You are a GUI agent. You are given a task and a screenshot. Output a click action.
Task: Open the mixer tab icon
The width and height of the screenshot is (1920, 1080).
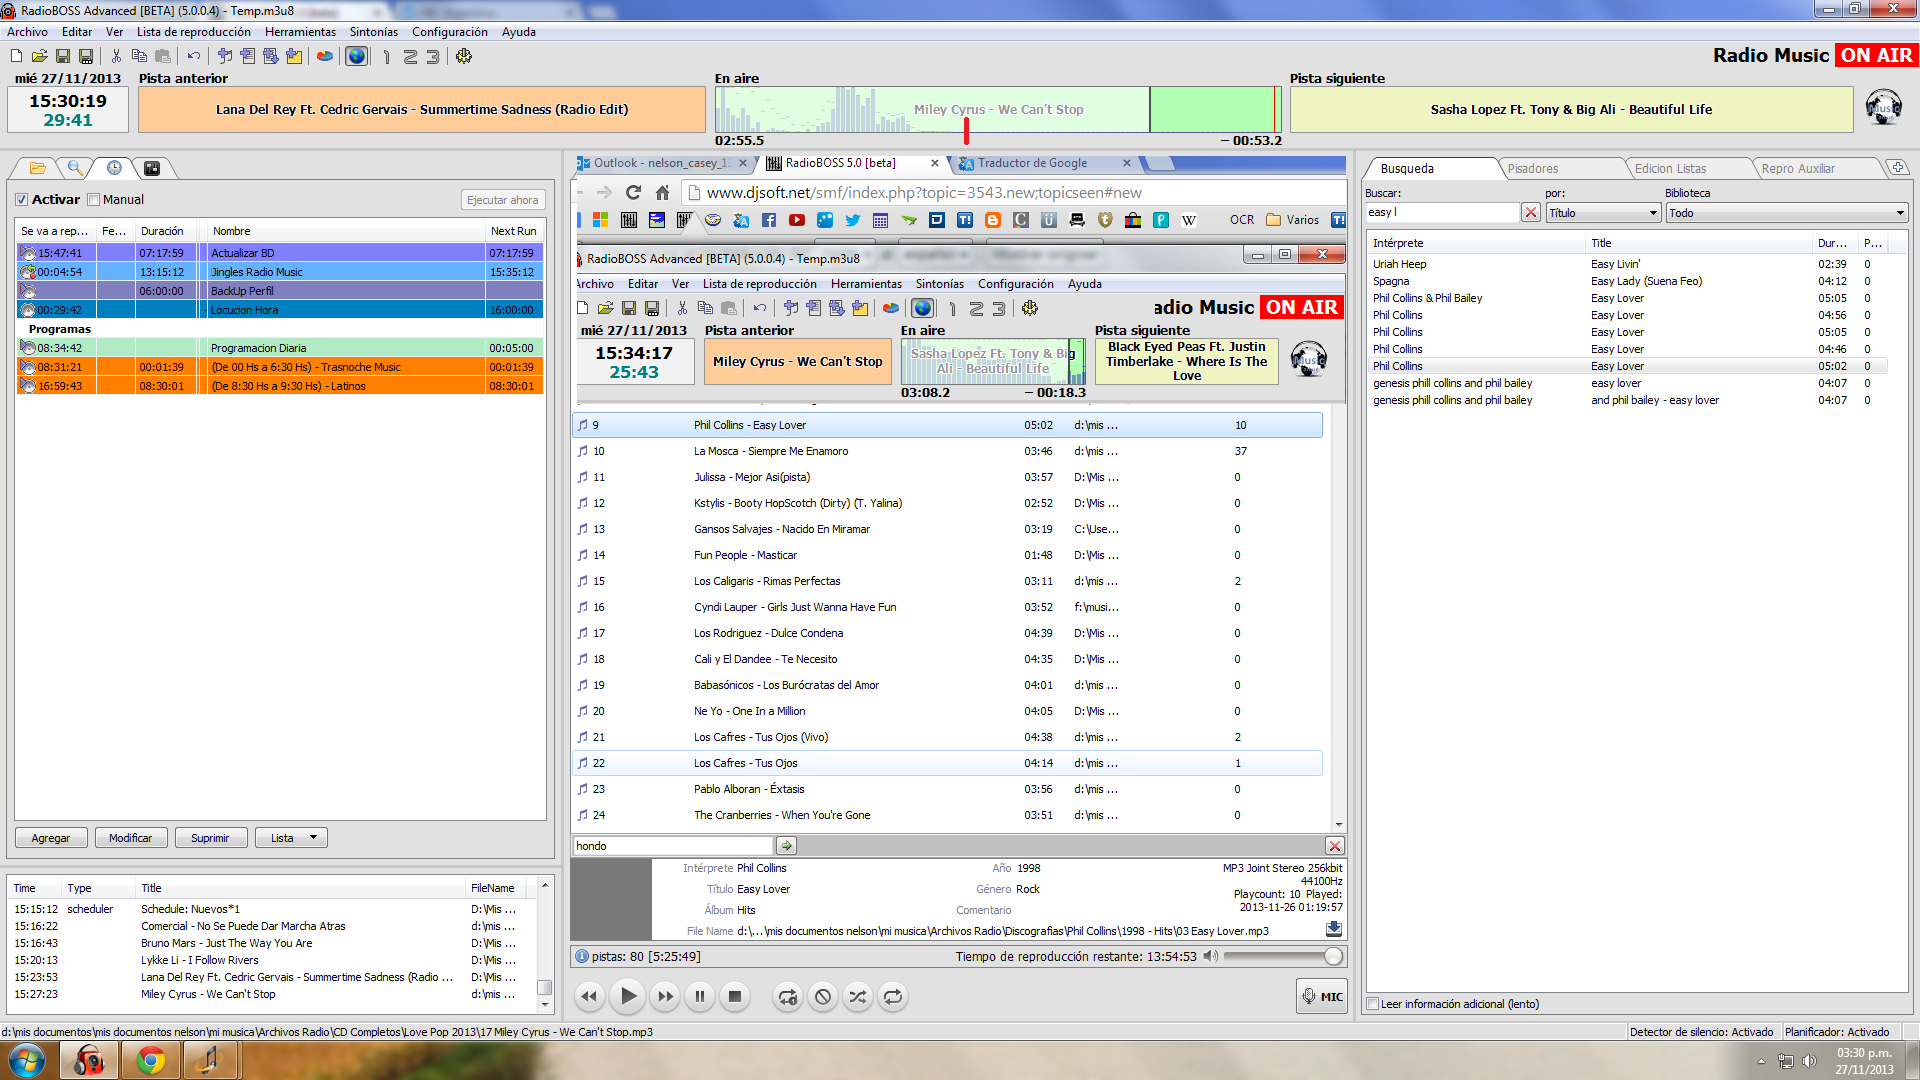click(x=152, y=168)
